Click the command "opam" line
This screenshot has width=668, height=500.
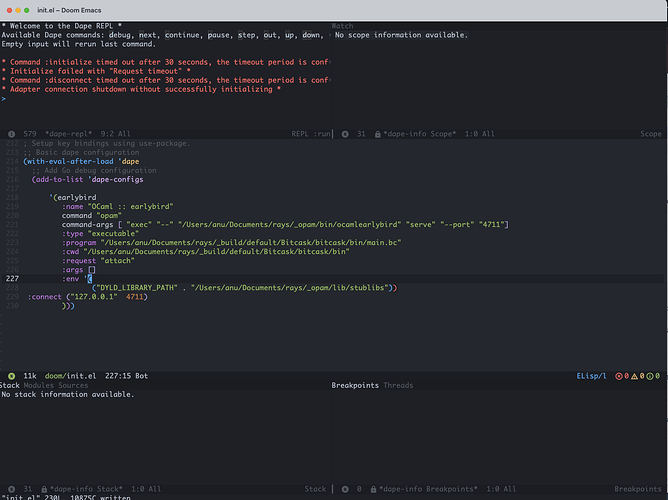pyautogui.click(x=92, y=216)
